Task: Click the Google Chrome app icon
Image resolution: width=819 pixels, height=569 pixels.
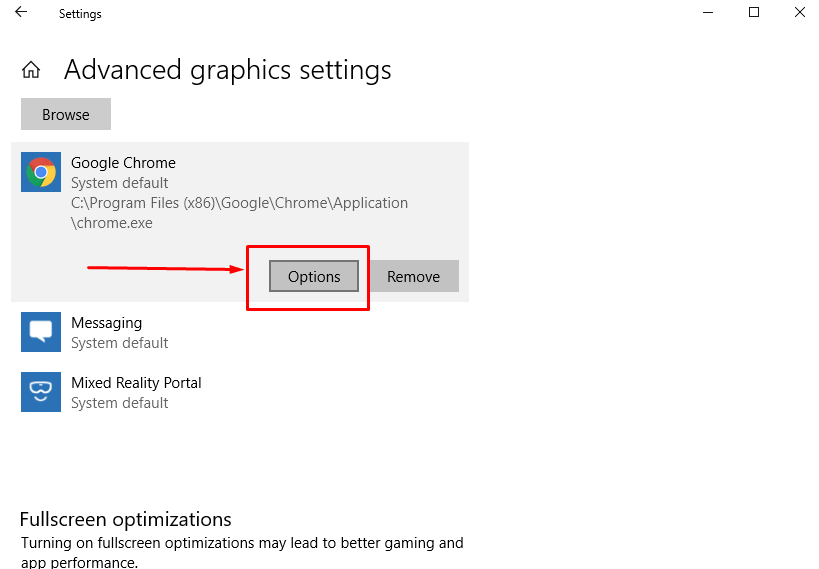Action: [41, 172]
